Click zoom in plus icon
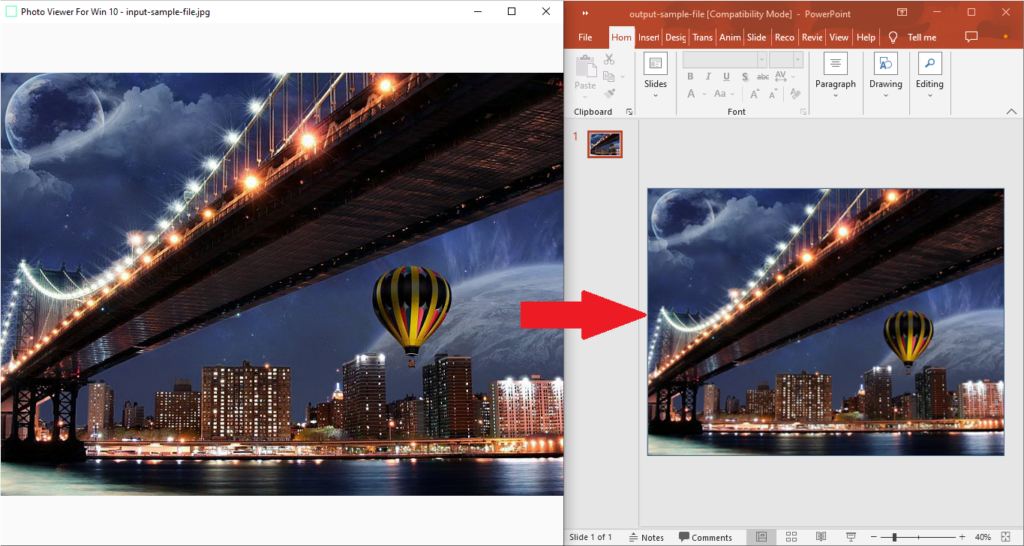 click(x=962, y=537)
